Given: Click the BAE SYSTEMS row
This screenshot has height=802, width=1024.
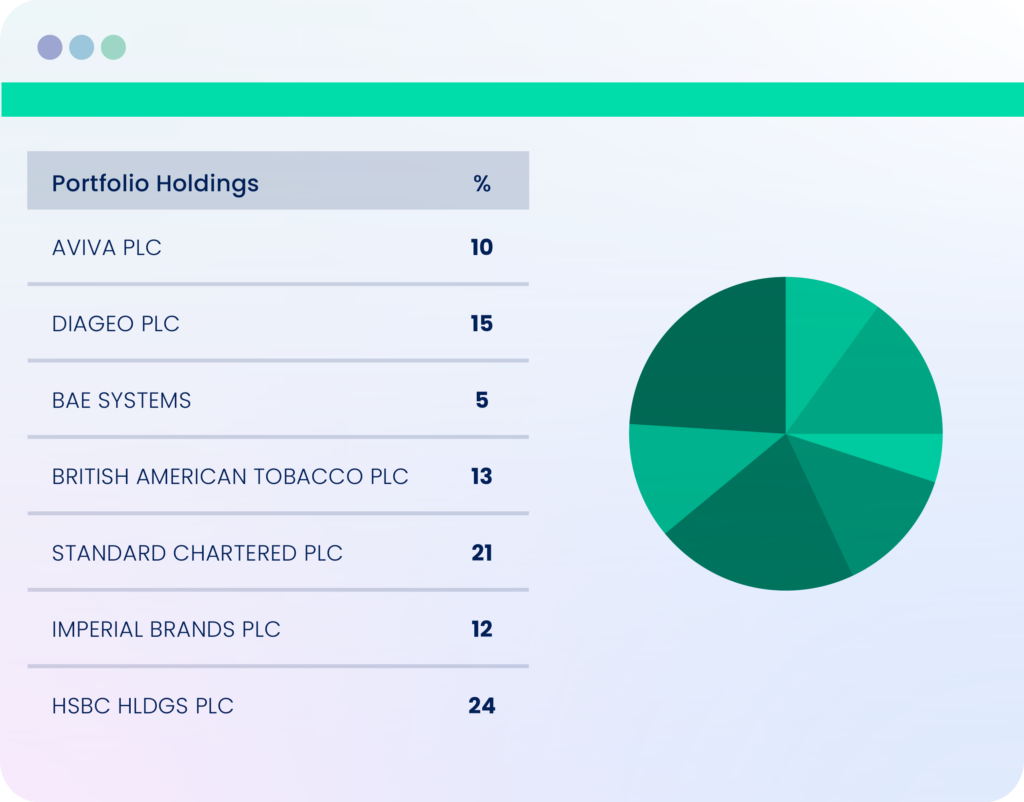Looking at the screenshot, I should coord(278,400).
